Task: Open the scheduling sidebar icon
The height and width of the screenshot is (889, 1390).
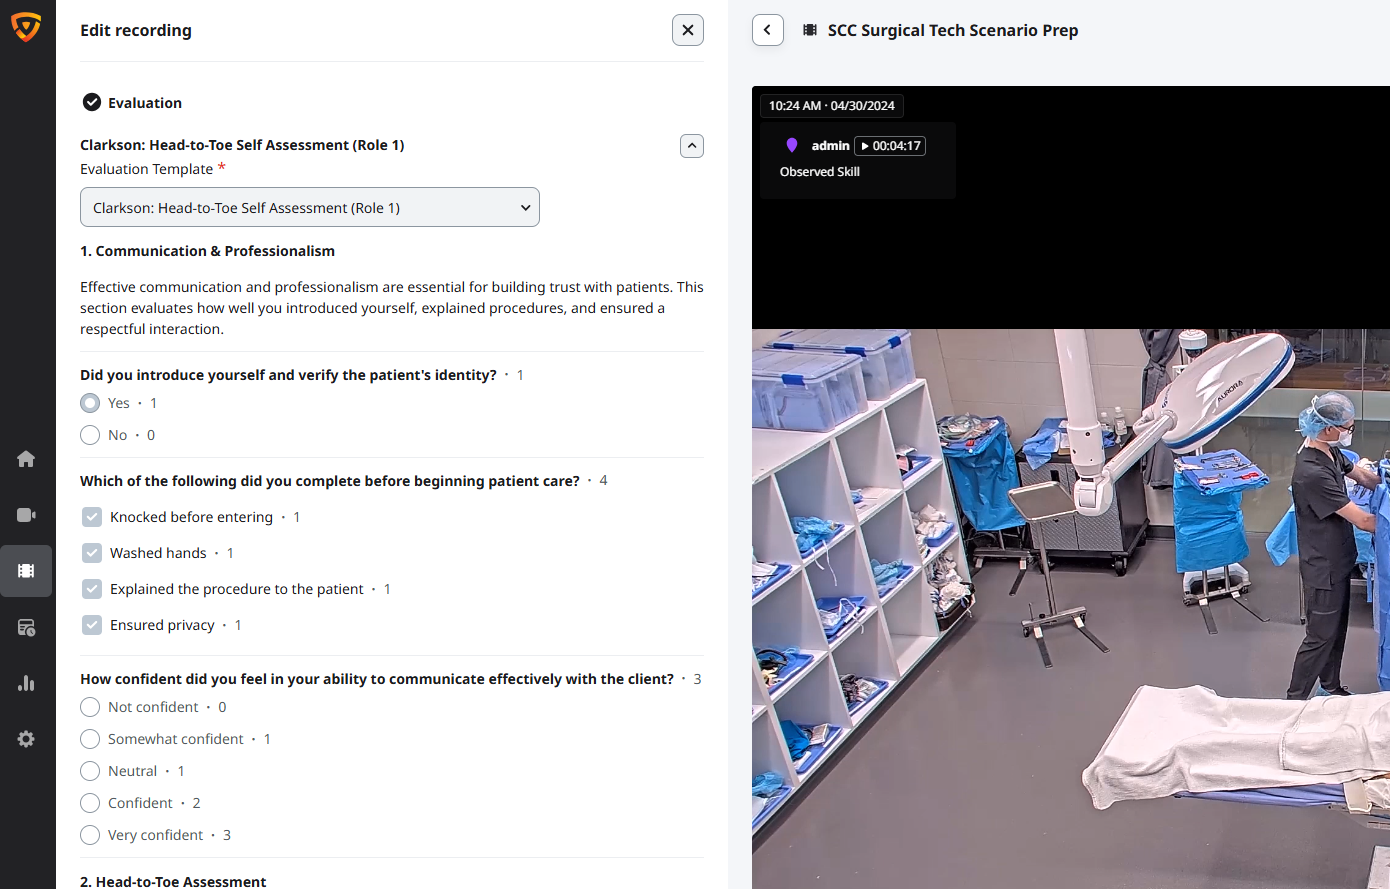Action: pos(26,627)
